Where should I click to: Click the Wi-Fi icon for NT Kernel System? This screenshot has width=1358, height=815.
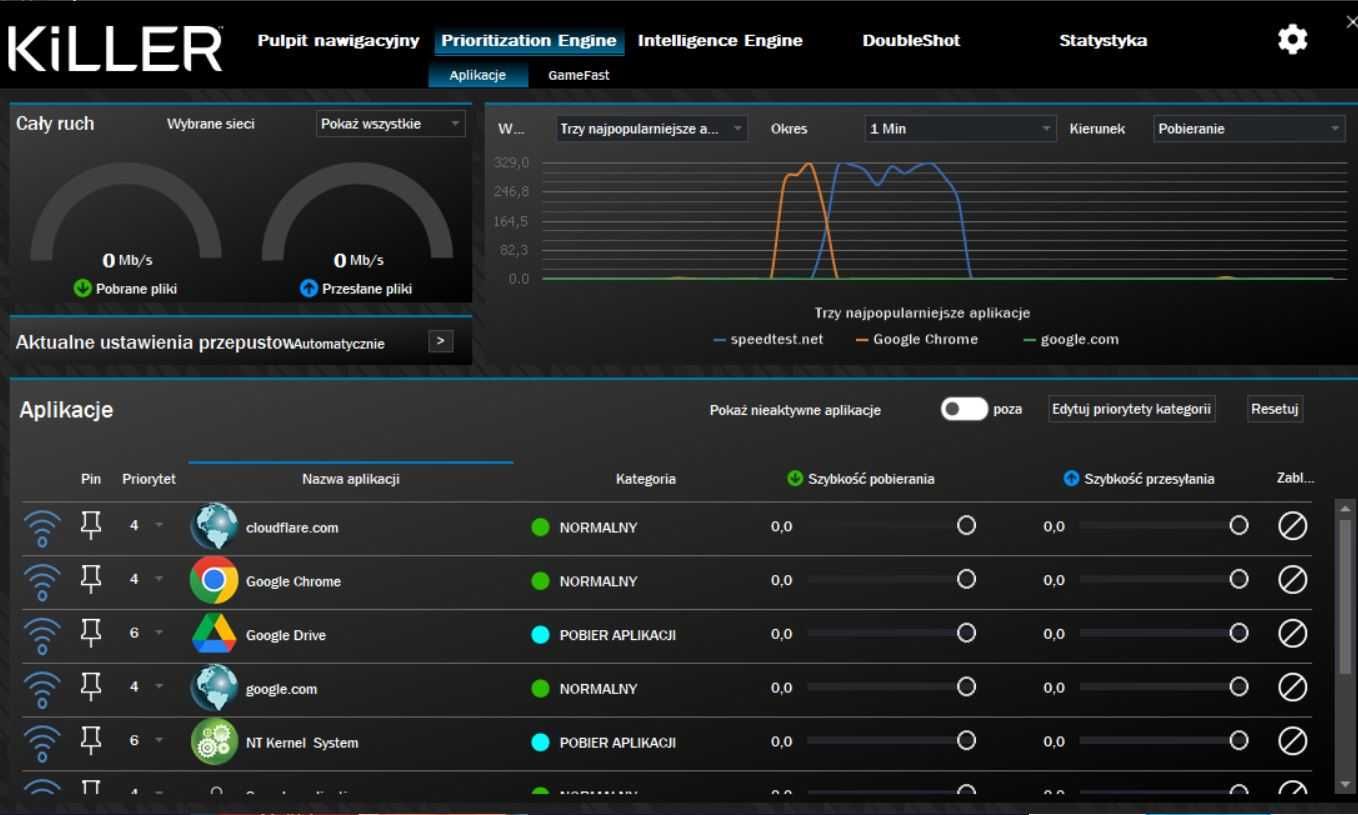coord(43,743)
